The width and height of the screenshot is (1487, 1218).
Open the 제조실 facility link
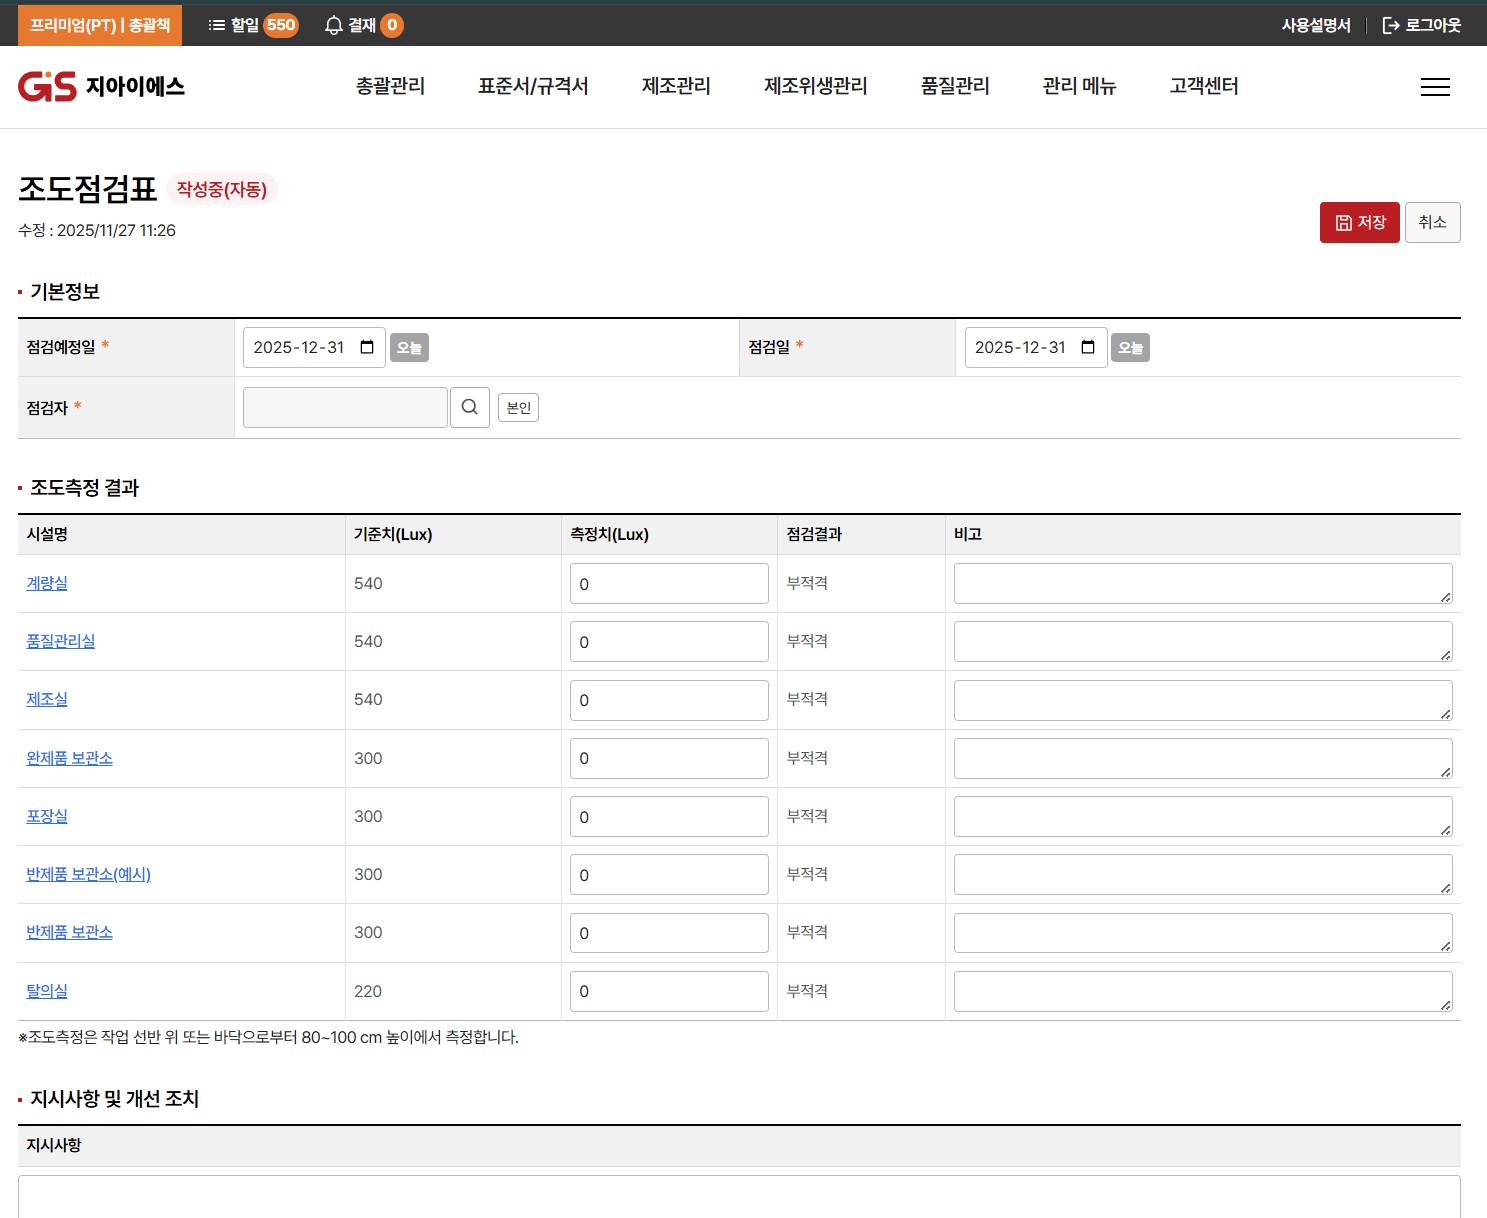point(47,699)
